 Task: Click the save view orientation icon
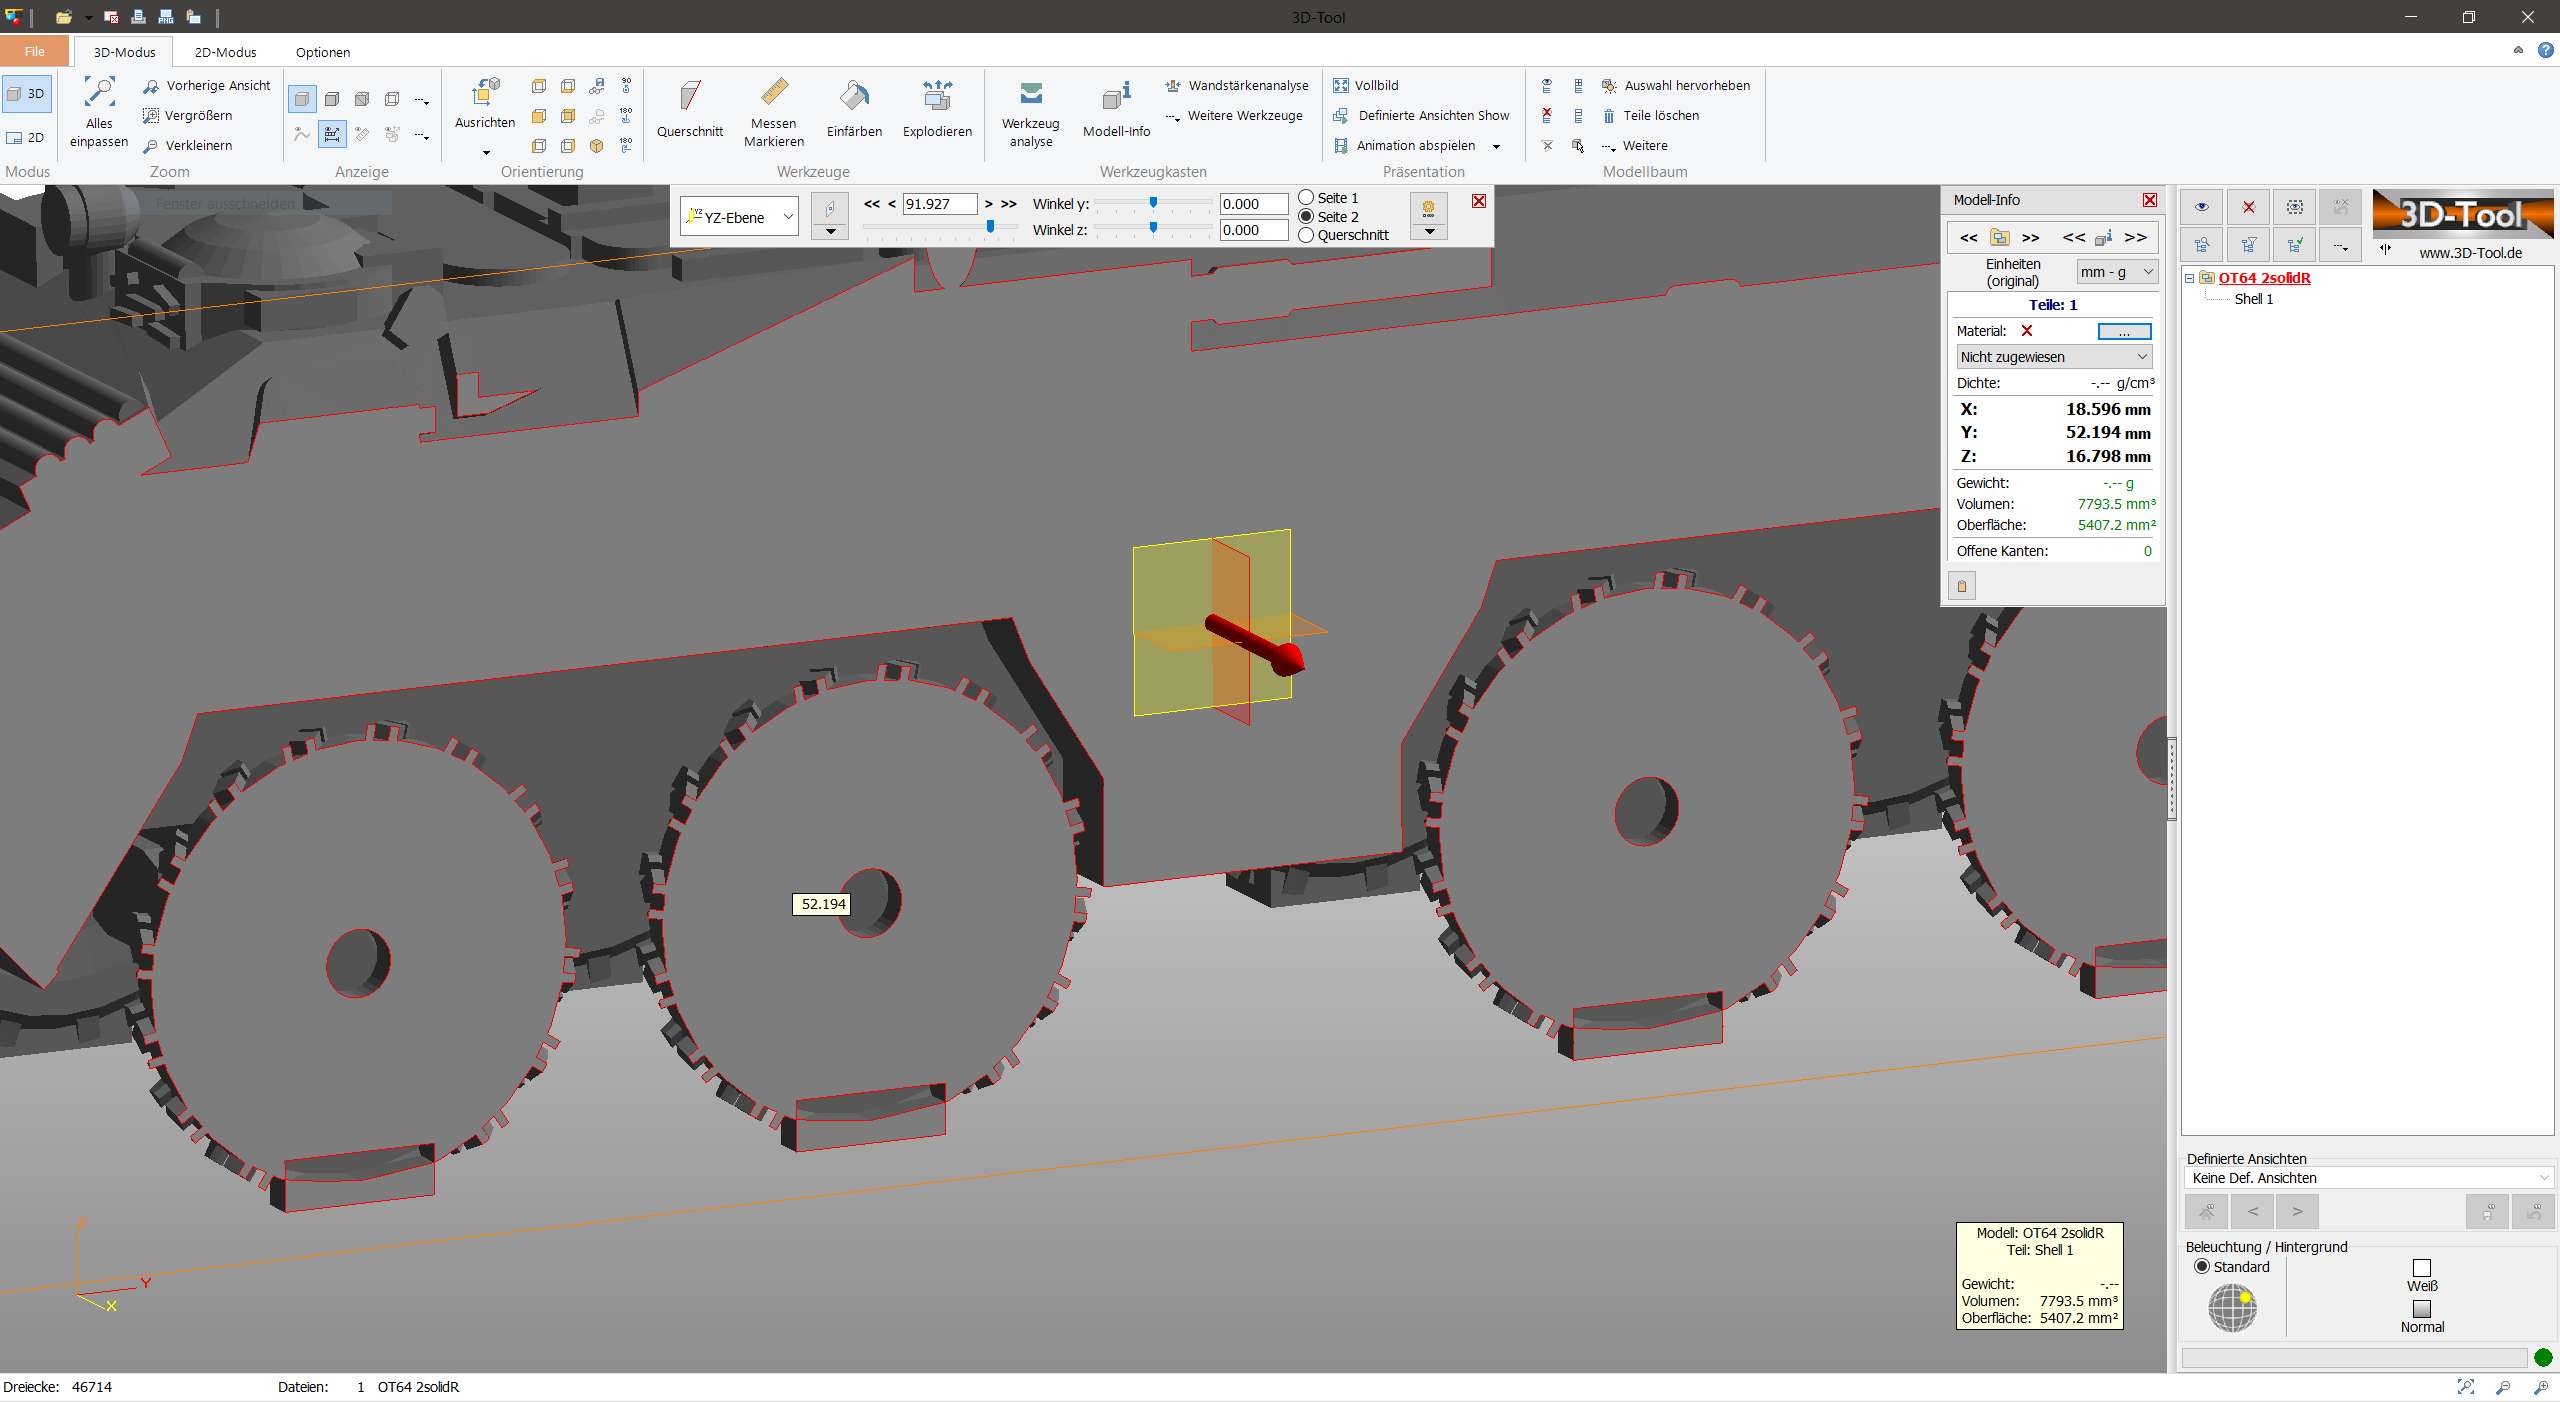(597, 86)
